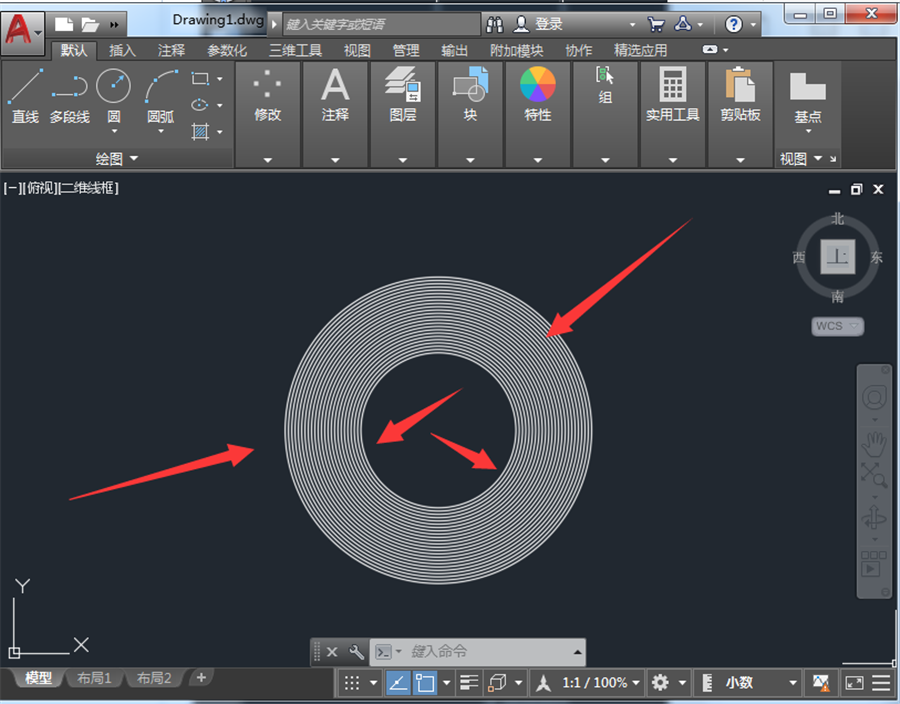This screenshot has width=900, height=704.
Task: Select the Circle (圆) tool
Action: coord(114,95)
